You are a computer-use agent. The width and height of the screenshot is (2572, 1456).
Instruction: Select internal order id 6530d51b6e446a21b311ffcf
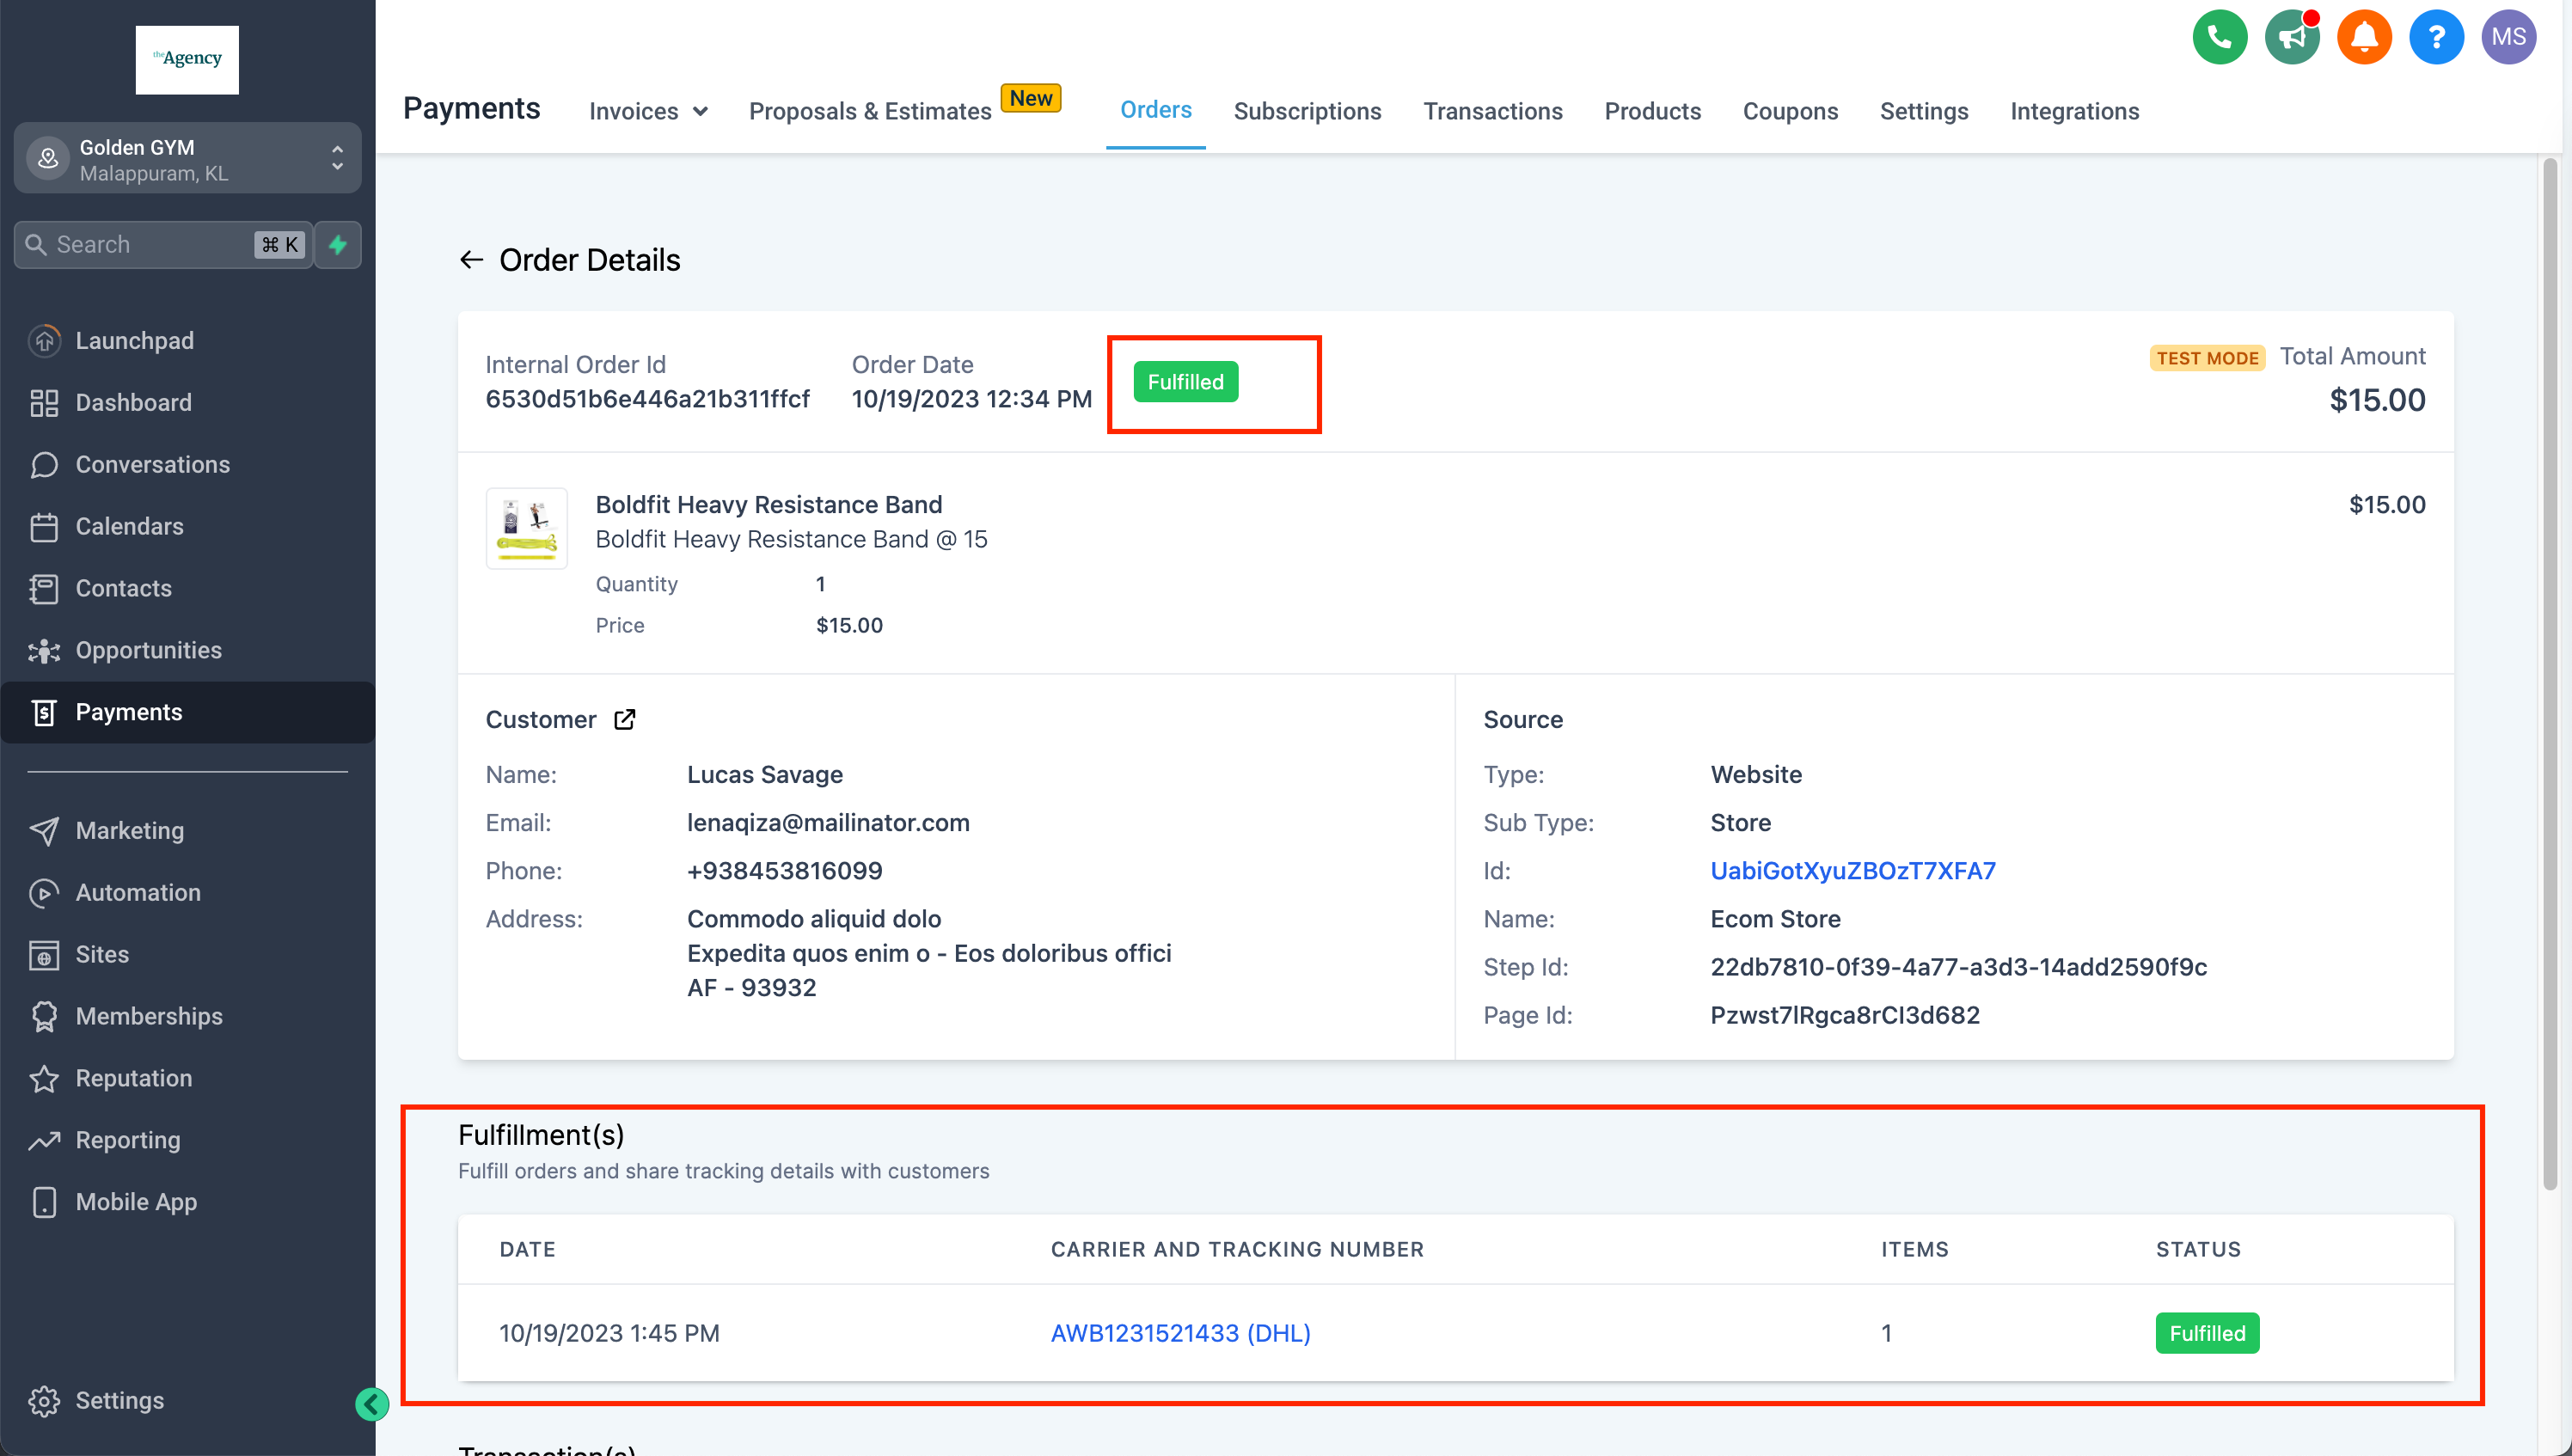click(x=647, y=399)
